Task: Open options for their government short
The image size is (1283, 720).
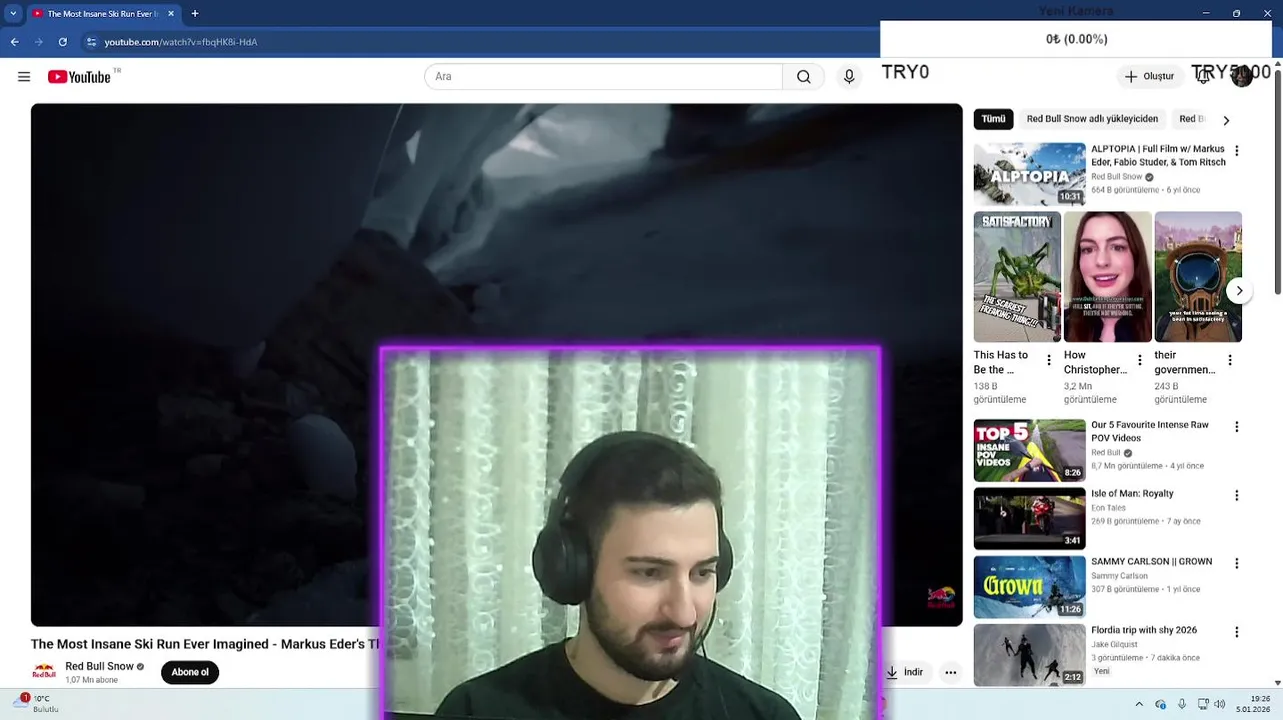Action: 1229,360
